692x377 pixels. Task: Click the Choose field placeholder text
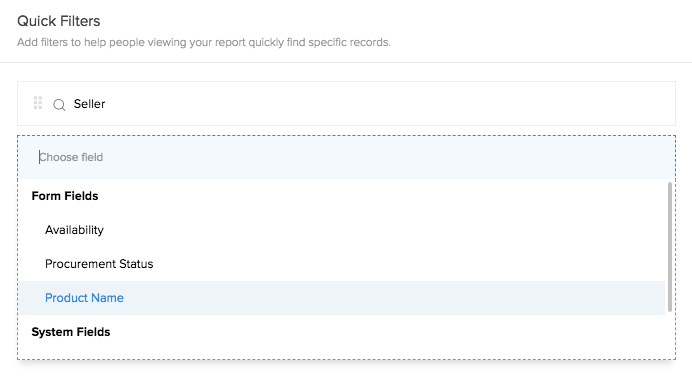[x=71, y=157]
